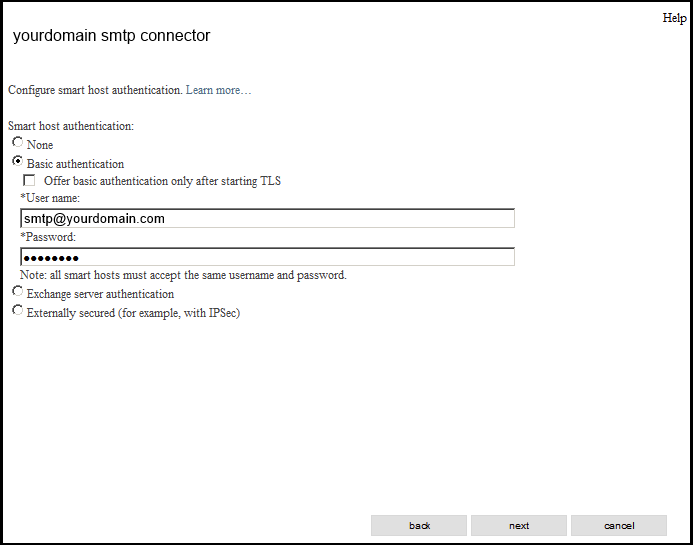Click the 'Basic authentication' label text
The width and height of the screenshot is (693, 545).
(x=75, y=164)
